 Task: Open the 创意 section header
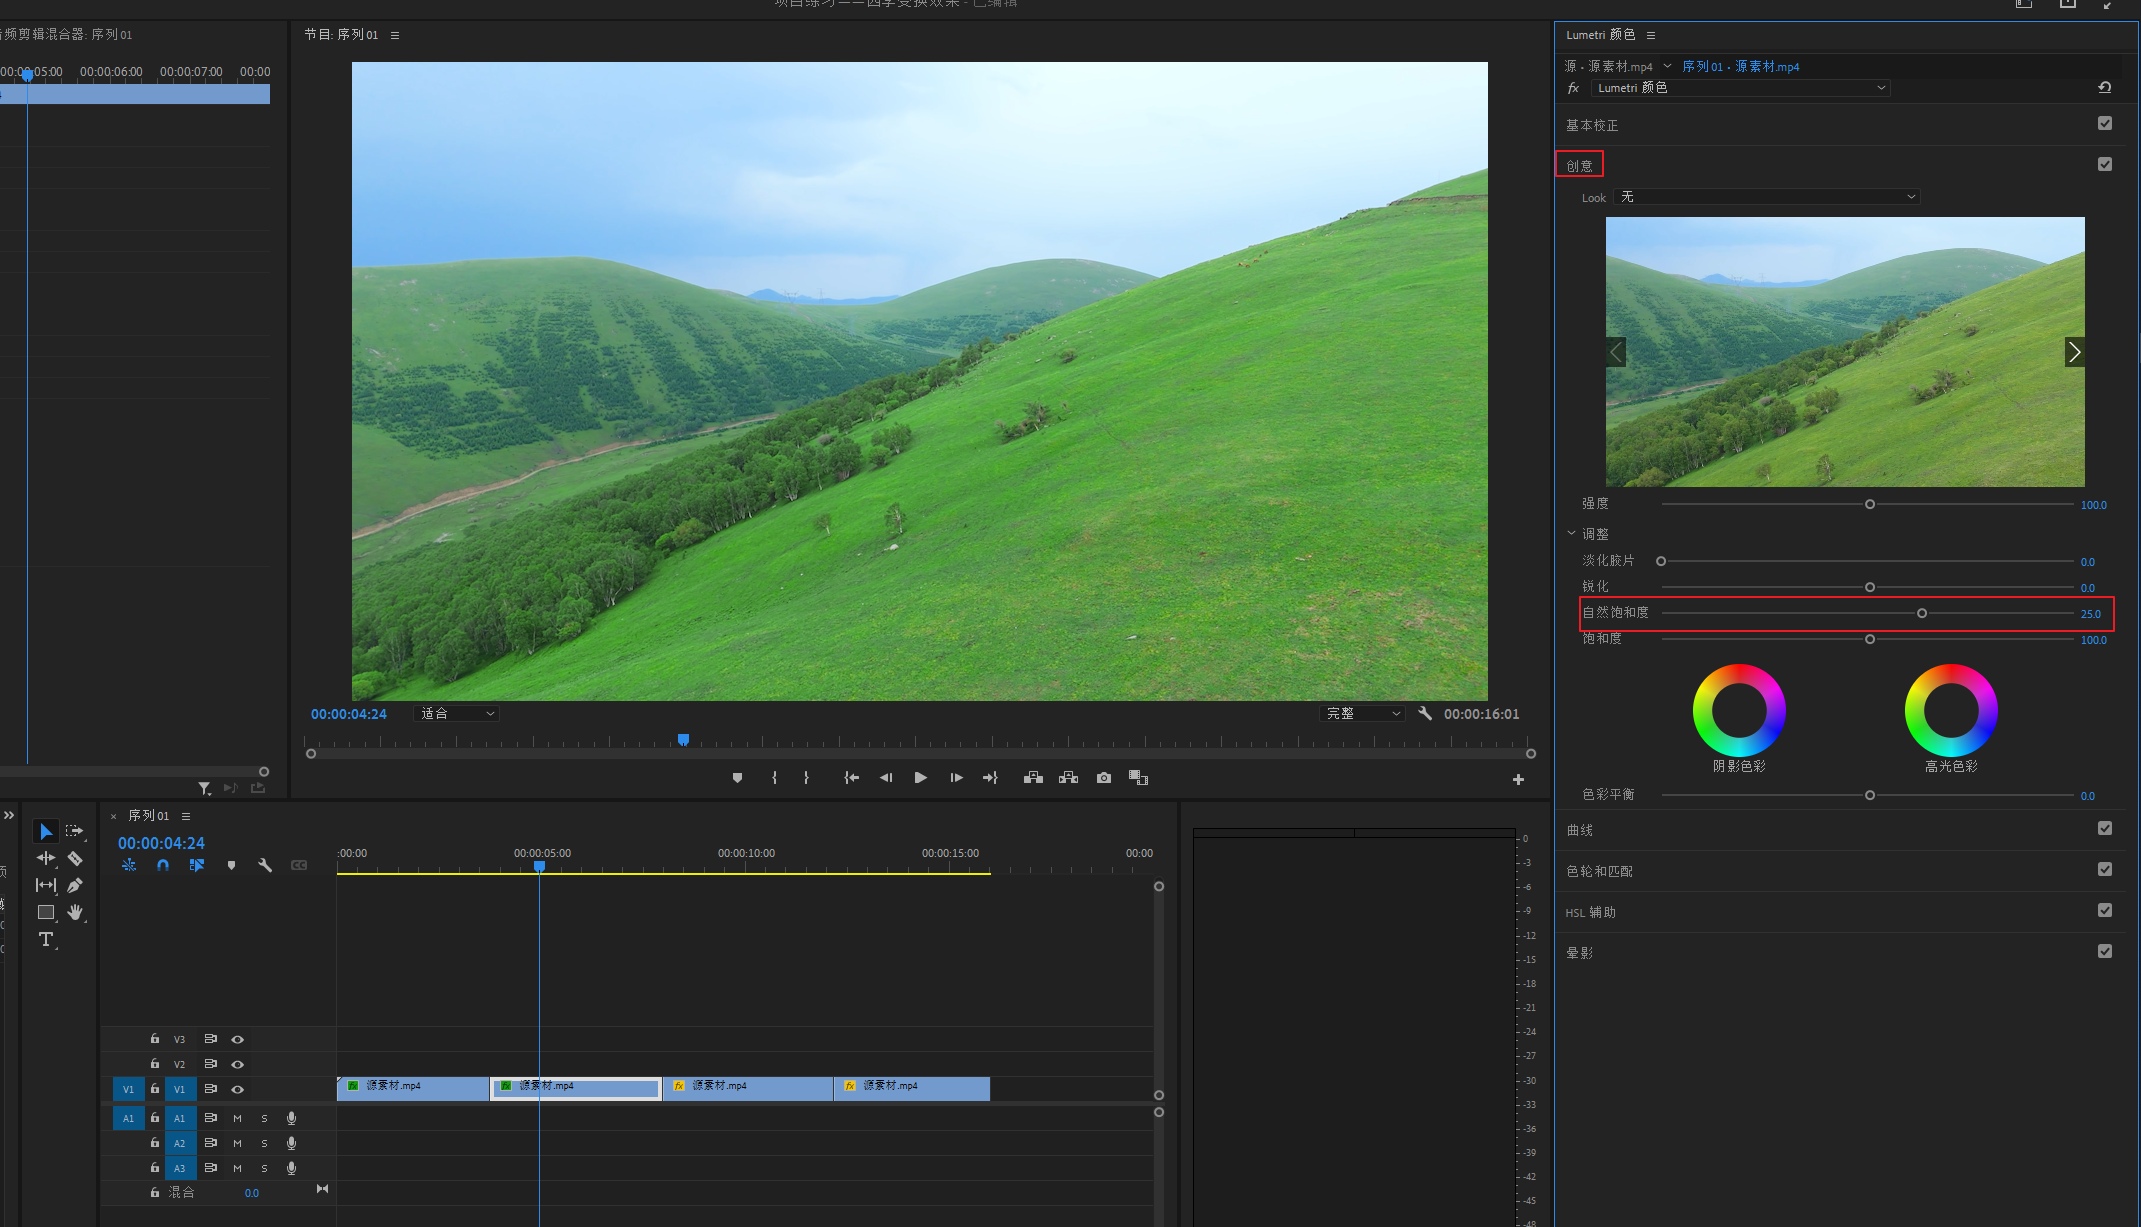pyautogui.click(x=1580, y=166)
